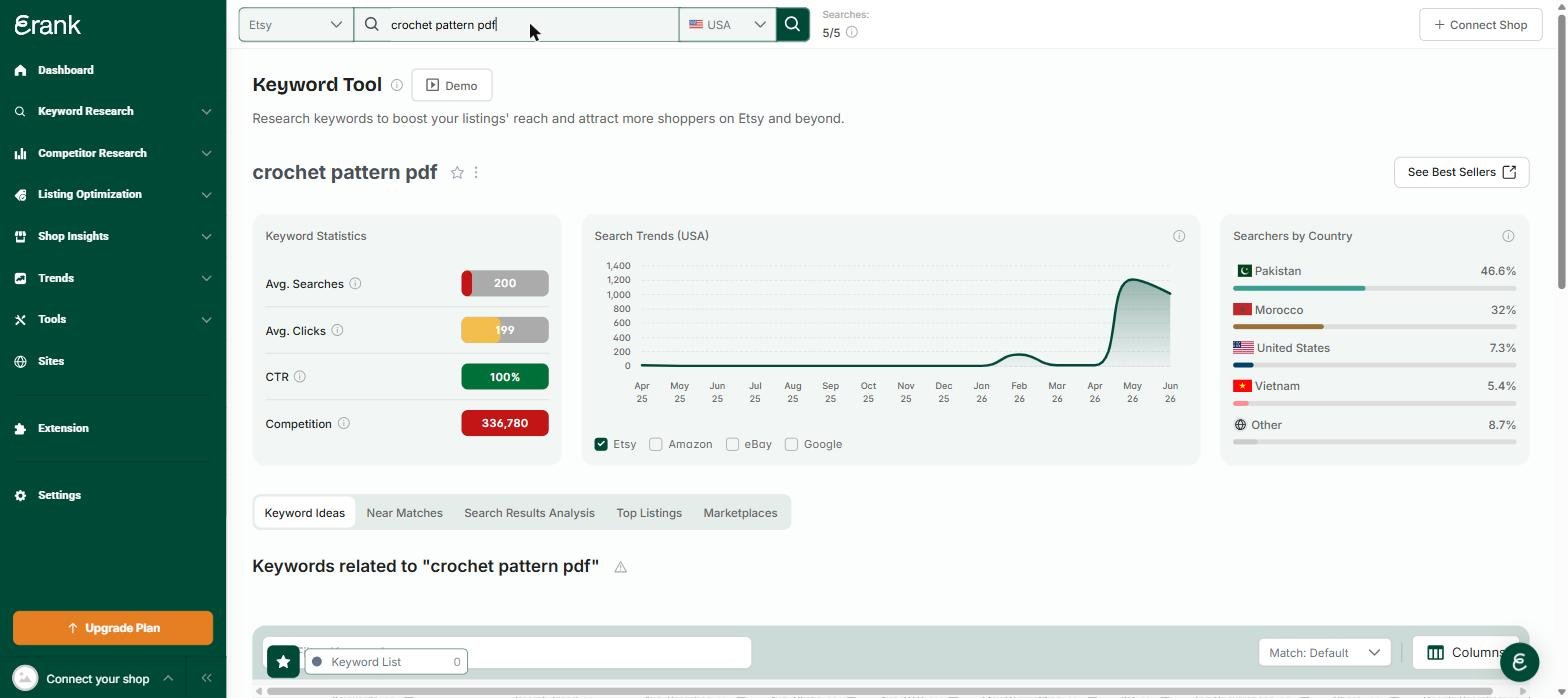
Task: Switch to the Top Listings tab
Action: click(x=649, y=513)
